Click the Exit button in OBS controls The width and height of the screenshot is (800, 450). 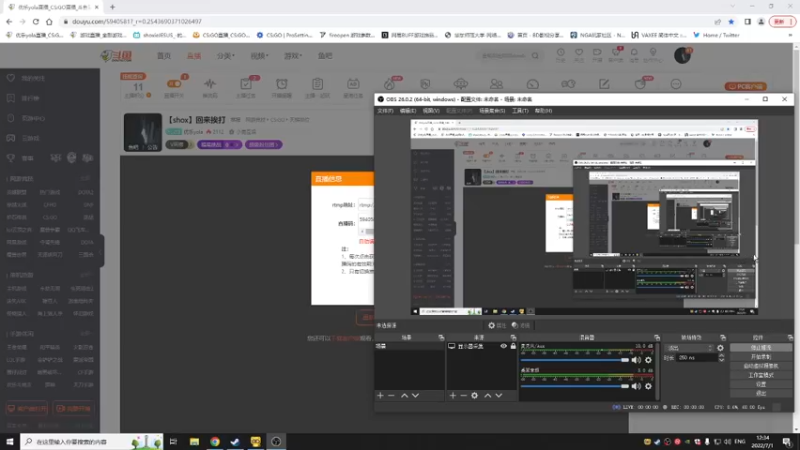(761, 393)
